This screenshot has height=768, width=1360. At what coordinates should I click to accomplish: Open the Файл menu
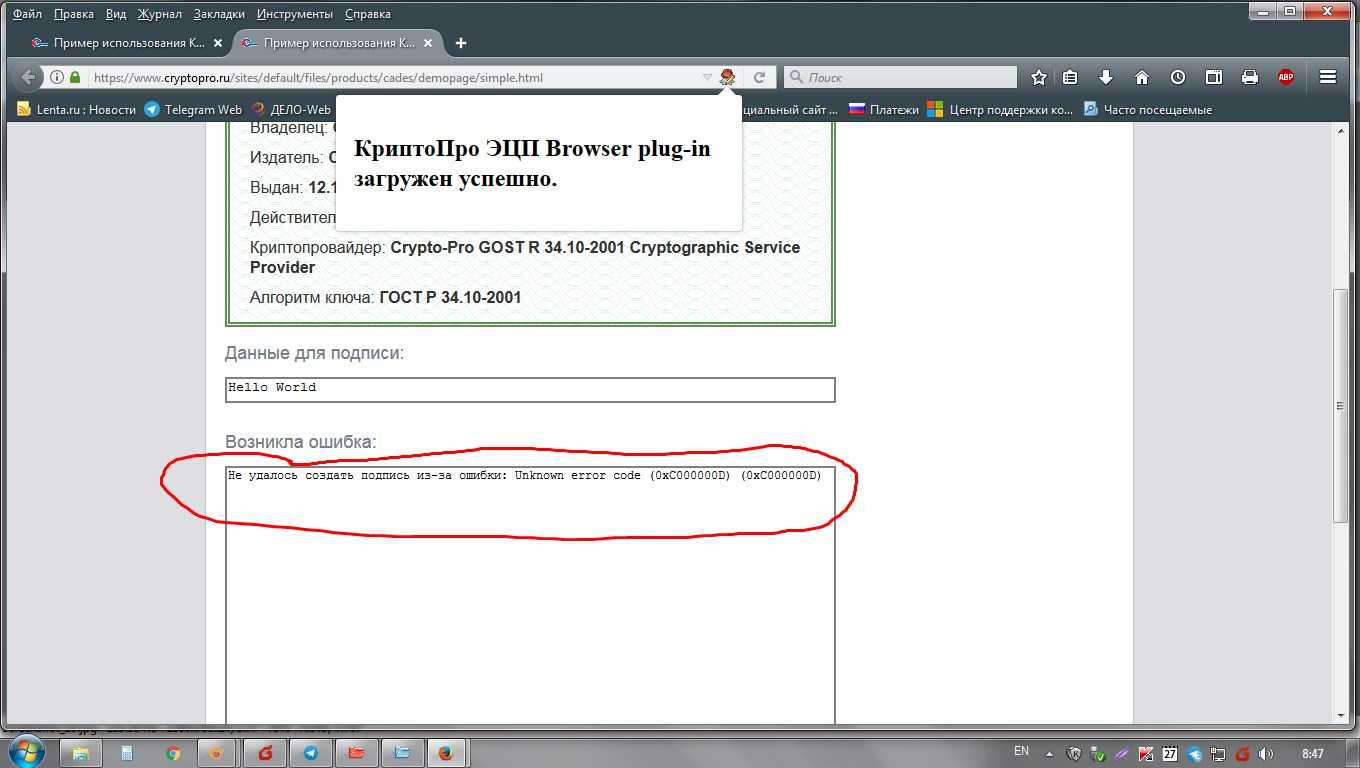(x=27, y=14)
